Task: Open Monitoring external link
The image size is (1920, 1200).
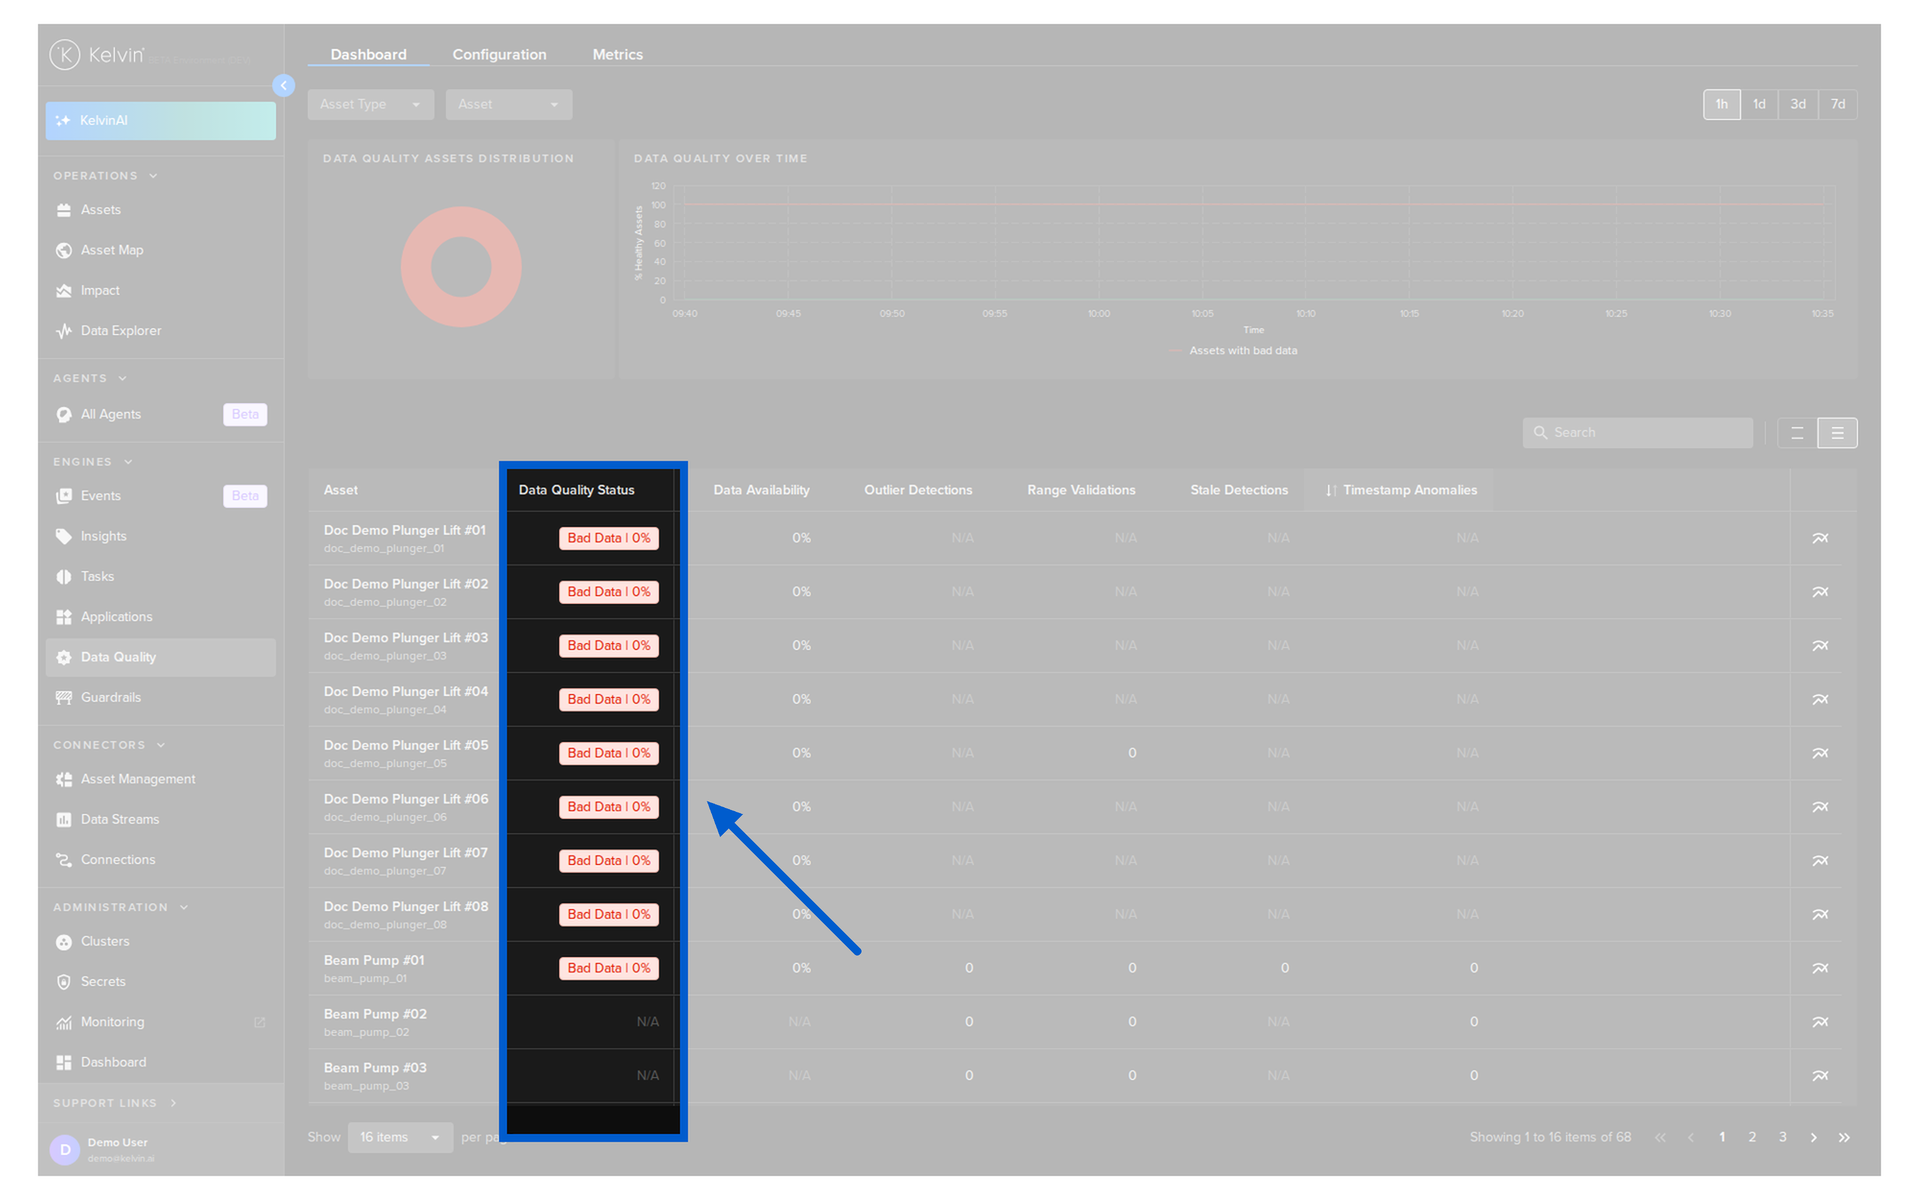Action: click(x=160, y=1023)
